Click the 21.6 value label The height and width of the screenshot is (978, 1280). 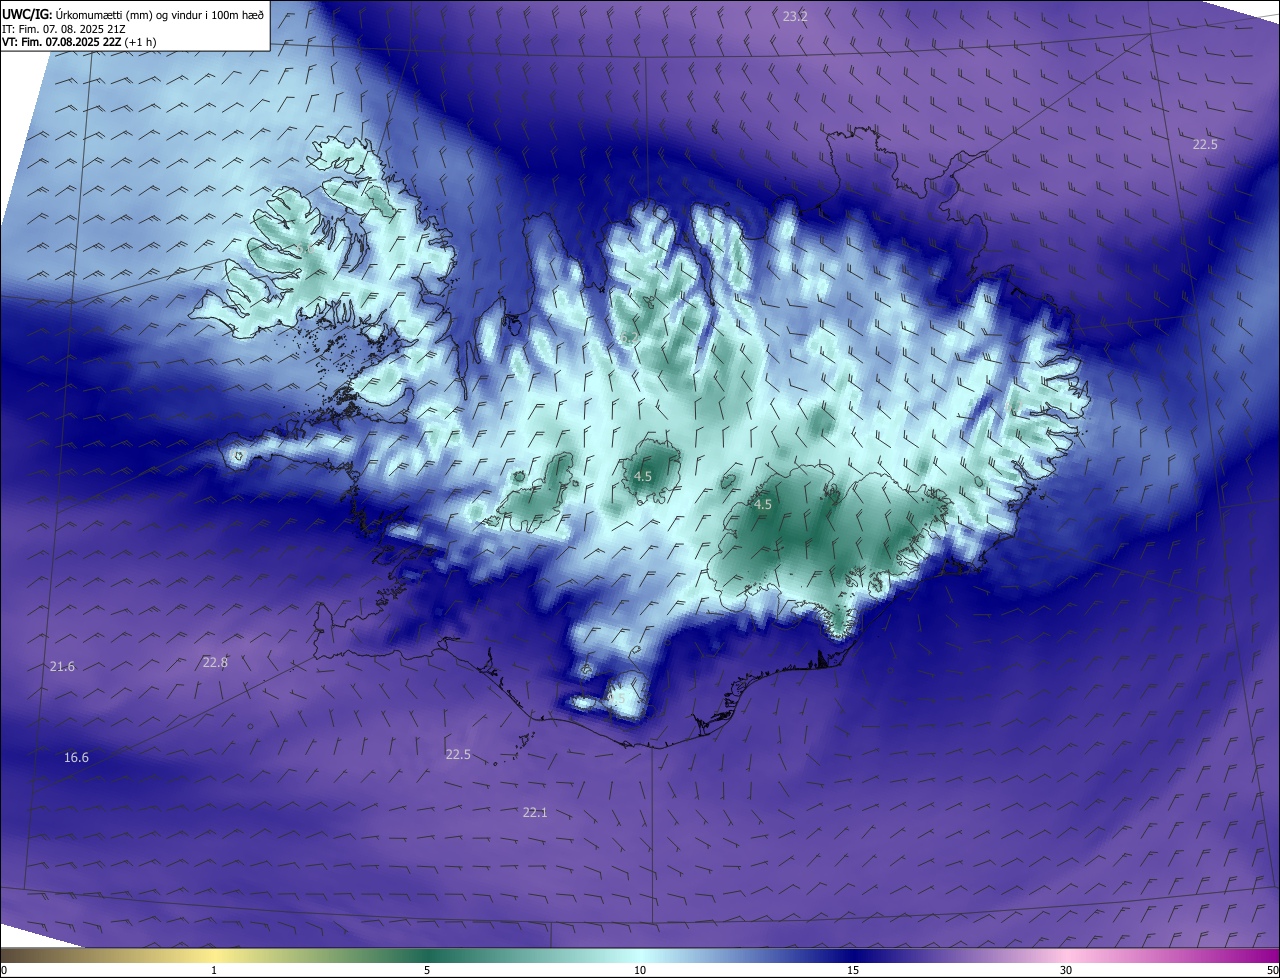click(62, 667)
